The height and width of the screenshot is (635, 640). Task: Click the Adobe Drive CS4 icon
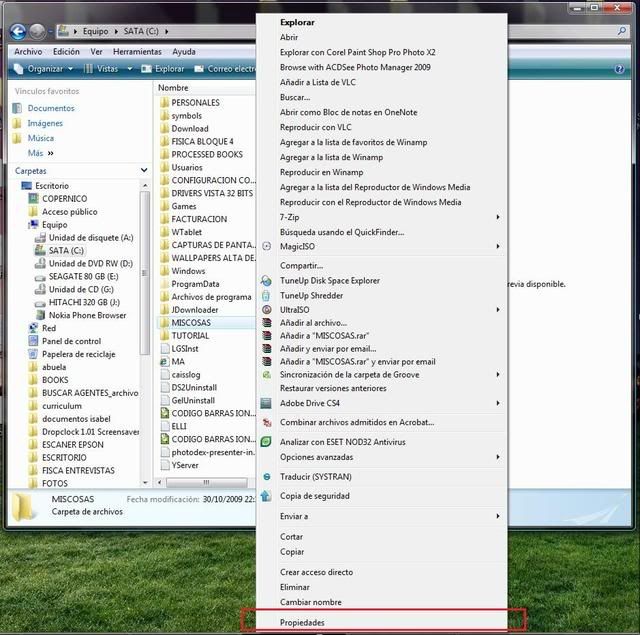[266, 403]
